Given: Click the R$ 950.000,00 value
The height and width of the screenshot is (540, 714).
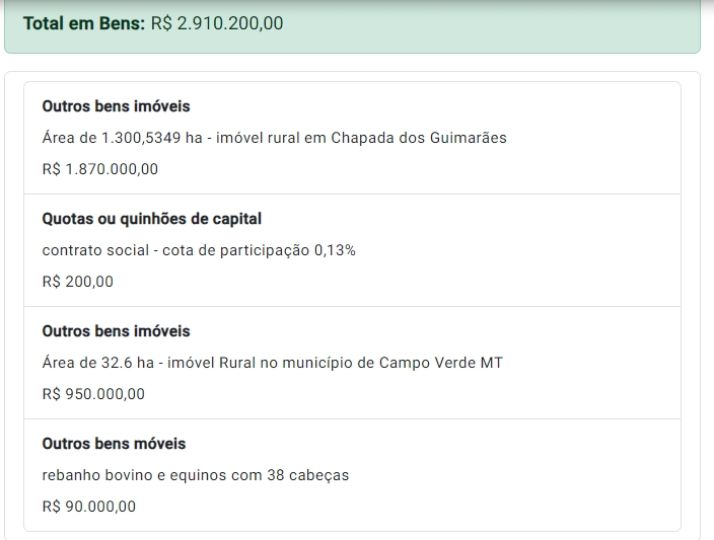Looking at the screenshot, I should pos(93,394).
